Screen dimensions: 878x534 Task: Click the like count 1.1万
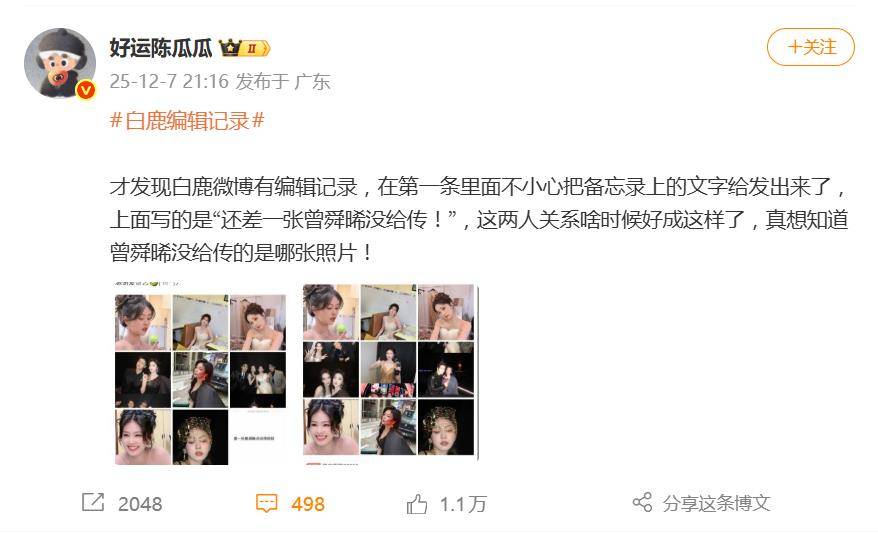coord(463,504)
